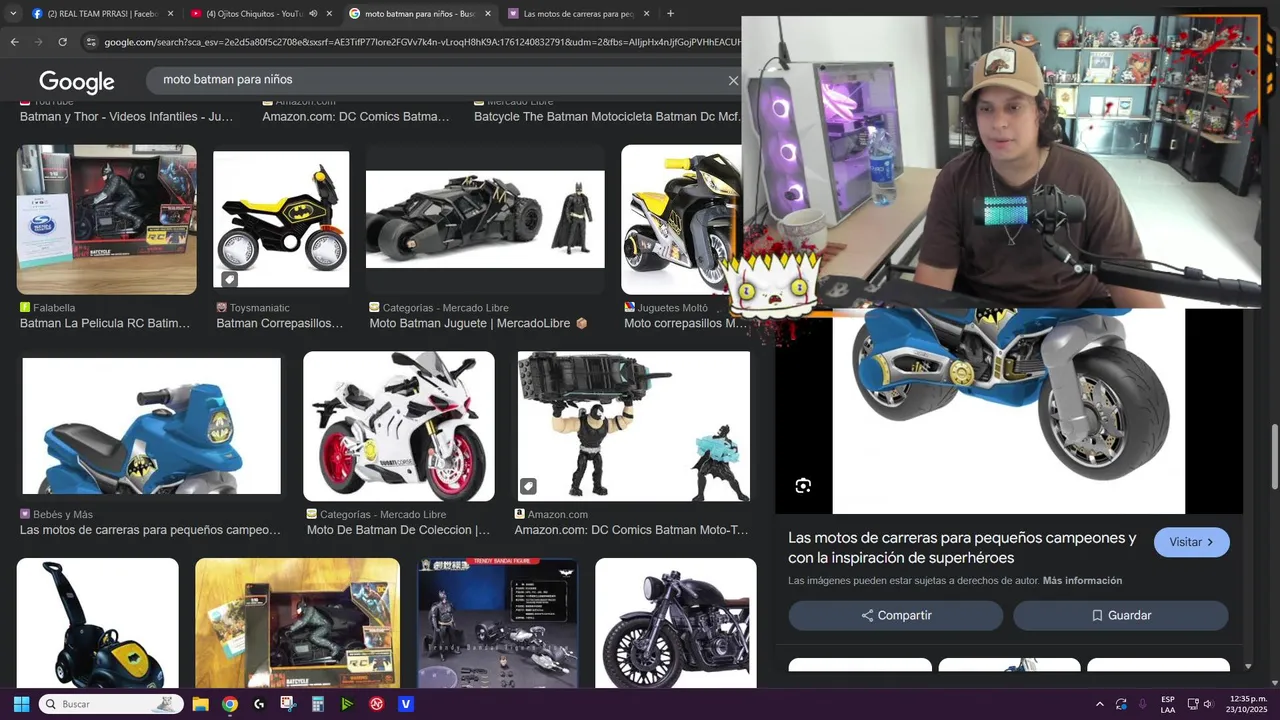Click the Batman y Thor - Videos Infantiles title
This screenshot has height=720, width=1280.
click(x=127, y=117)
